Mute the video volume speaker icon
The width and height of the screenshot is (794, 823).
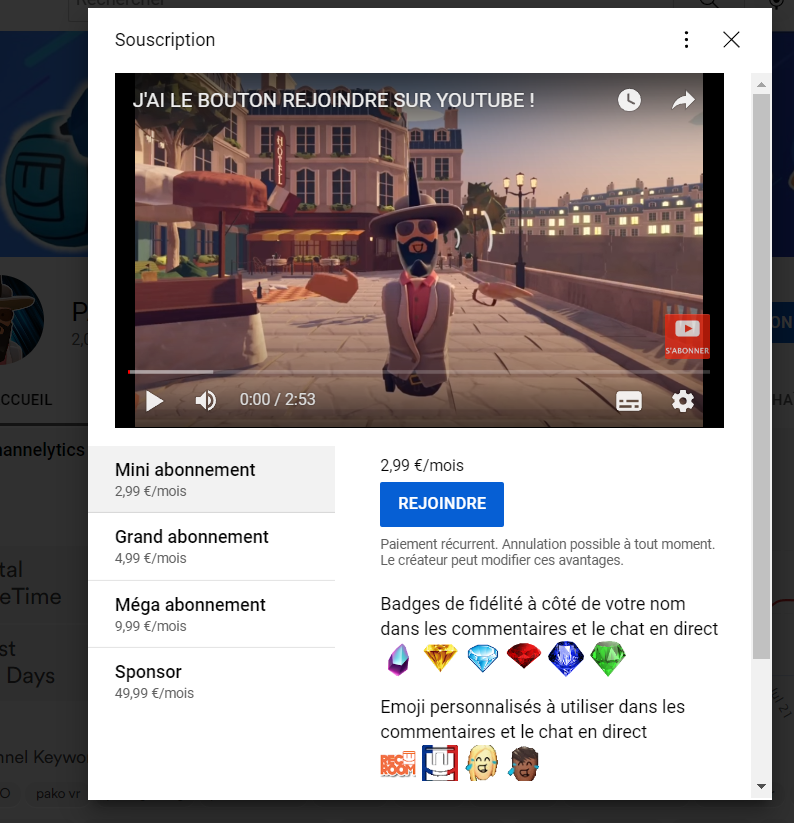(x=206, y=401)
